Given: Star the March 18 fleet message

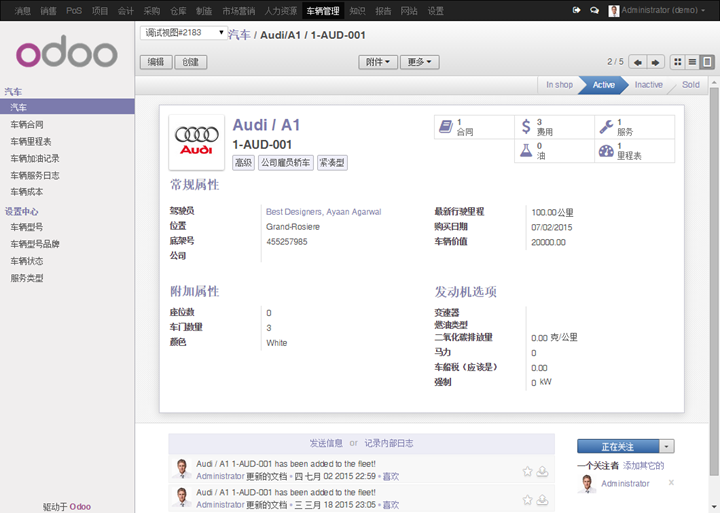Looking at the screenshot, I should pos(527,500).
